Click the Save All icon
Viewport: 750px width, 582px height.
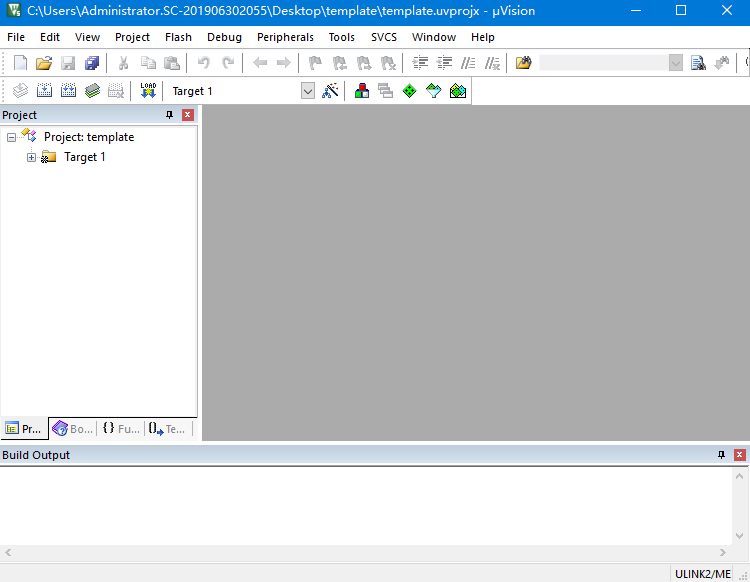click(92, 63)
